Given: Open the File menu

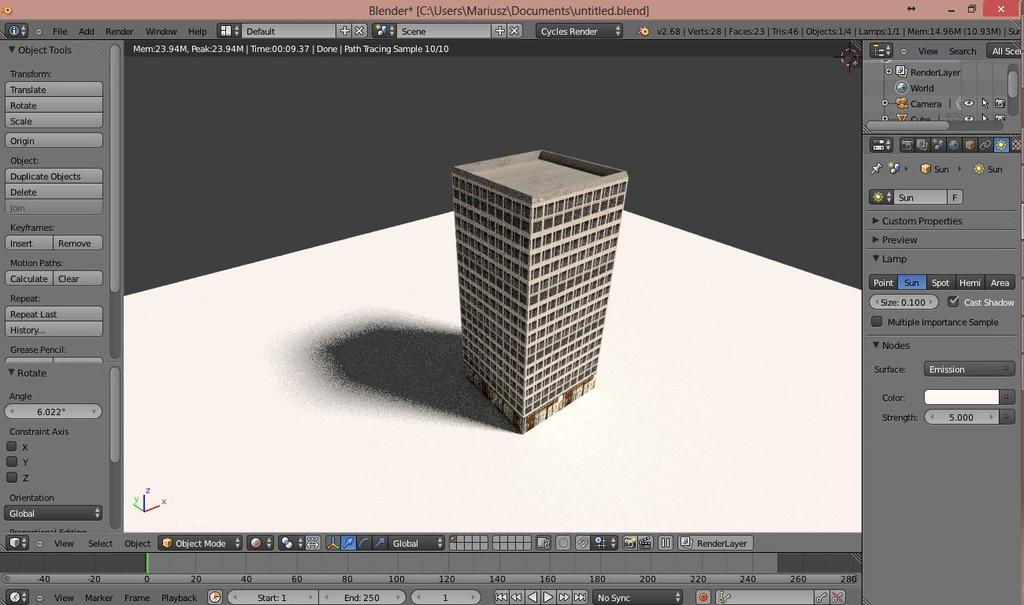Looking at the screenshot, I should coord(59,31).
